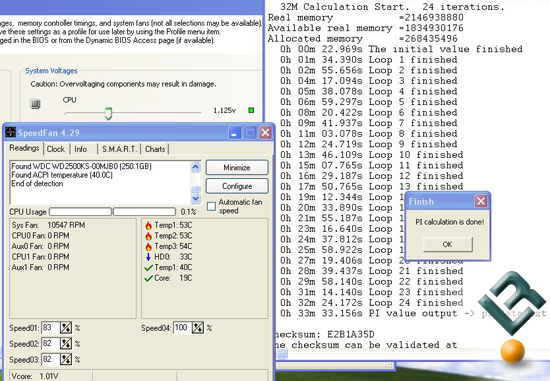
Task: Click the SpeedFan title bar app icon
Action: click(11, 132)
